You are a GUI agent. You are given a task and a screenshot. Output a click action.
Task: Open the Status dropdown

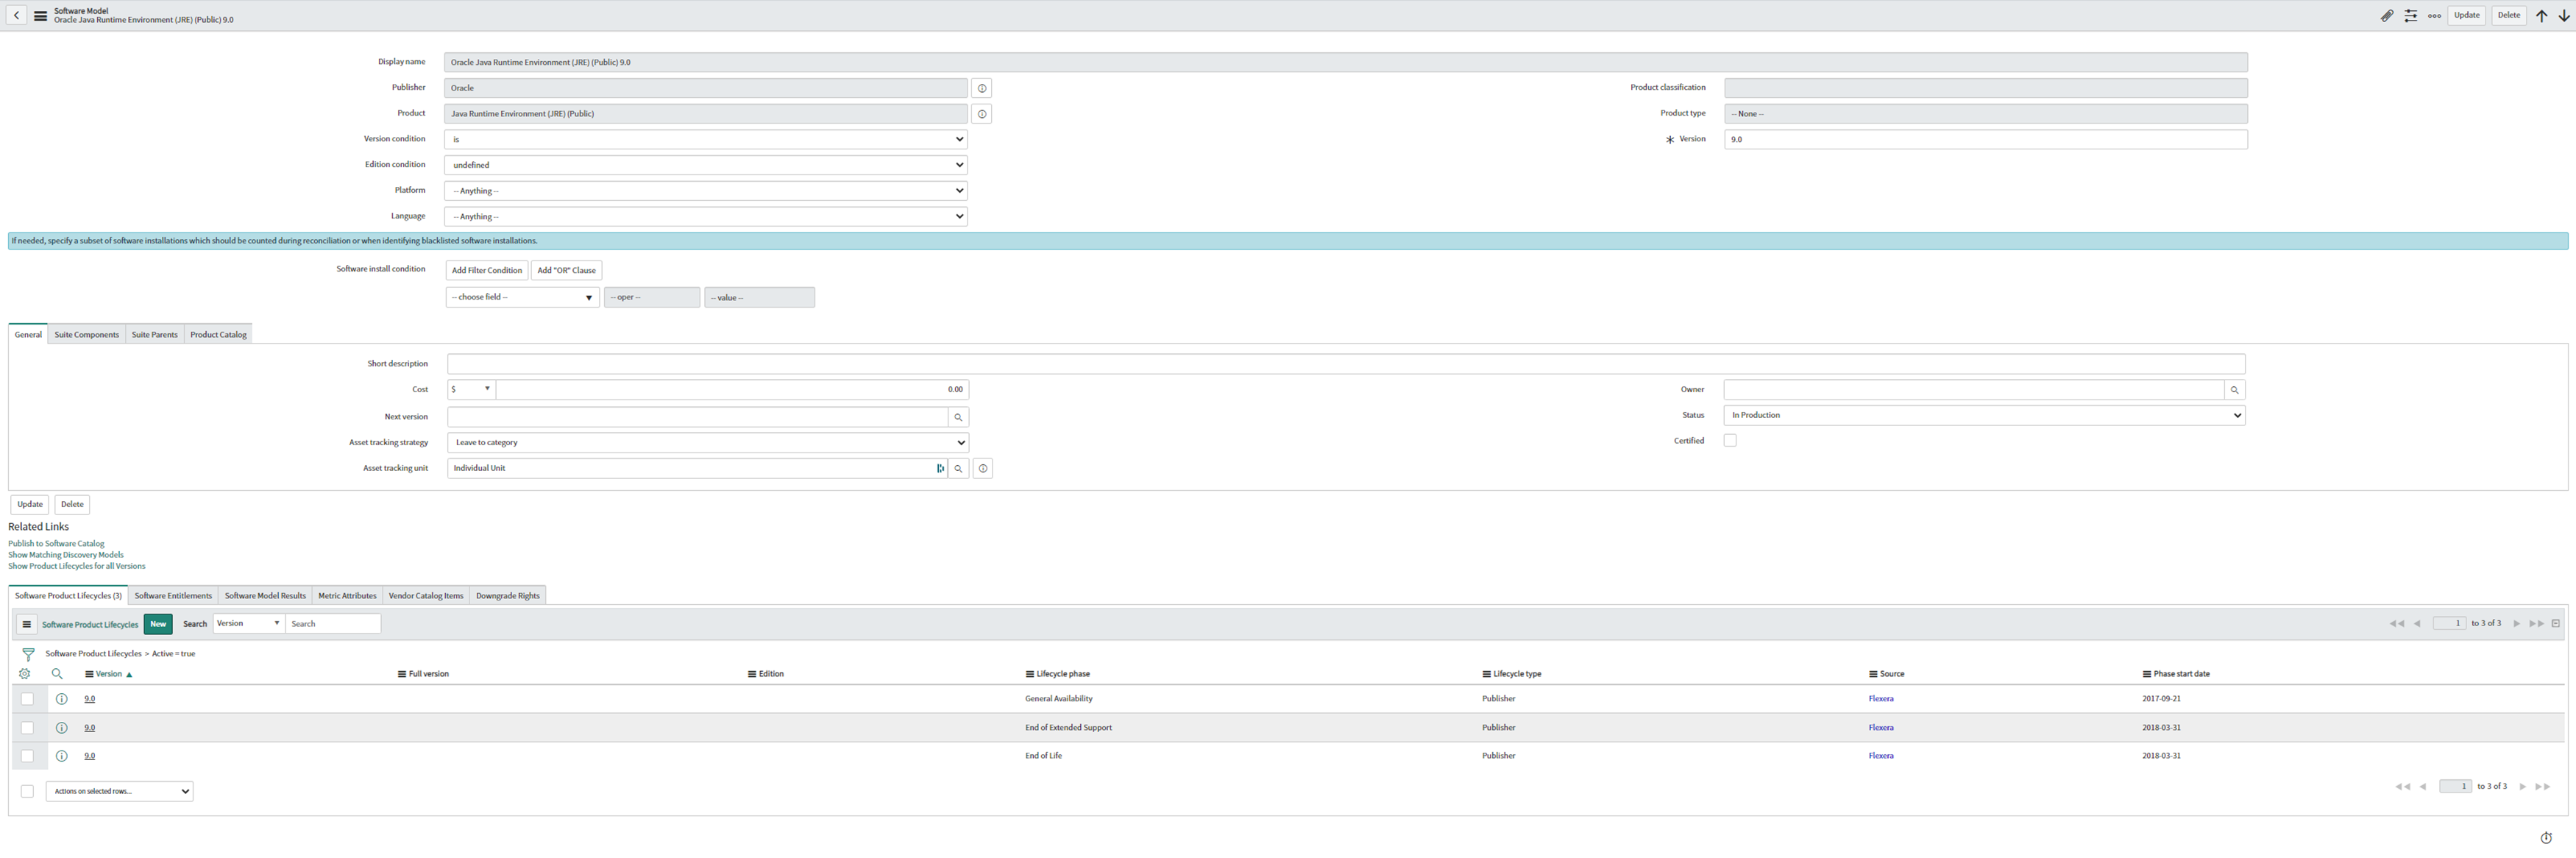click(x=1984, y=415)
